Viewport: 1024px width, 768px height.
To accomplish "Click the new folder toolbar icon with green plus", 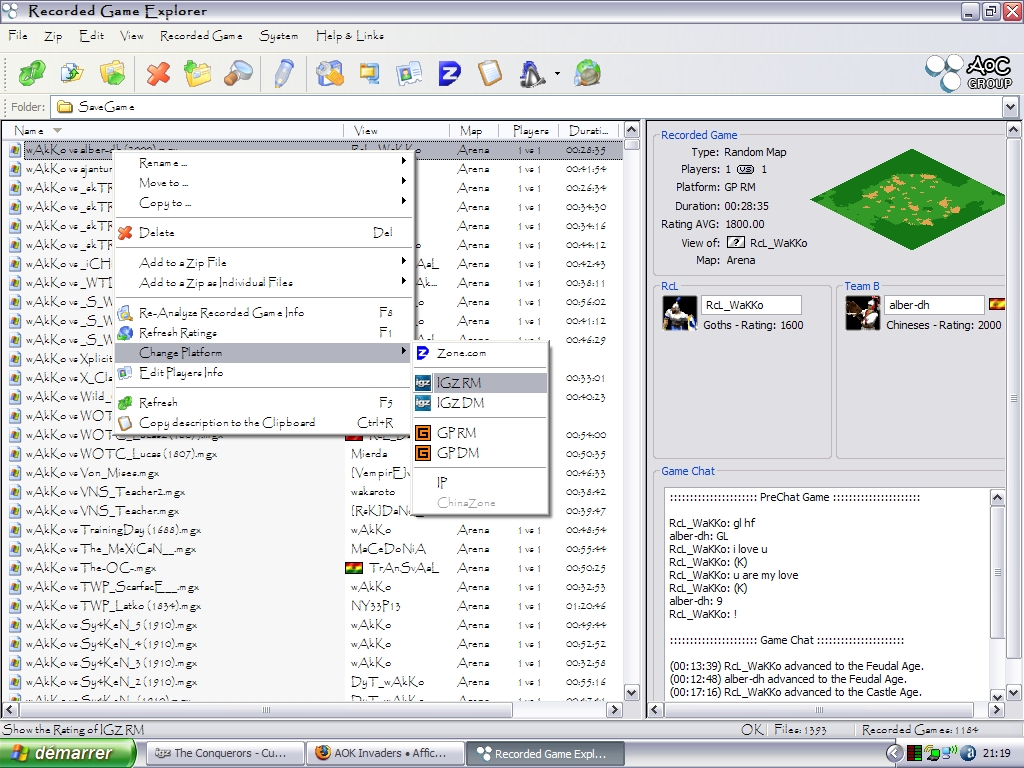I will [197, 73].
